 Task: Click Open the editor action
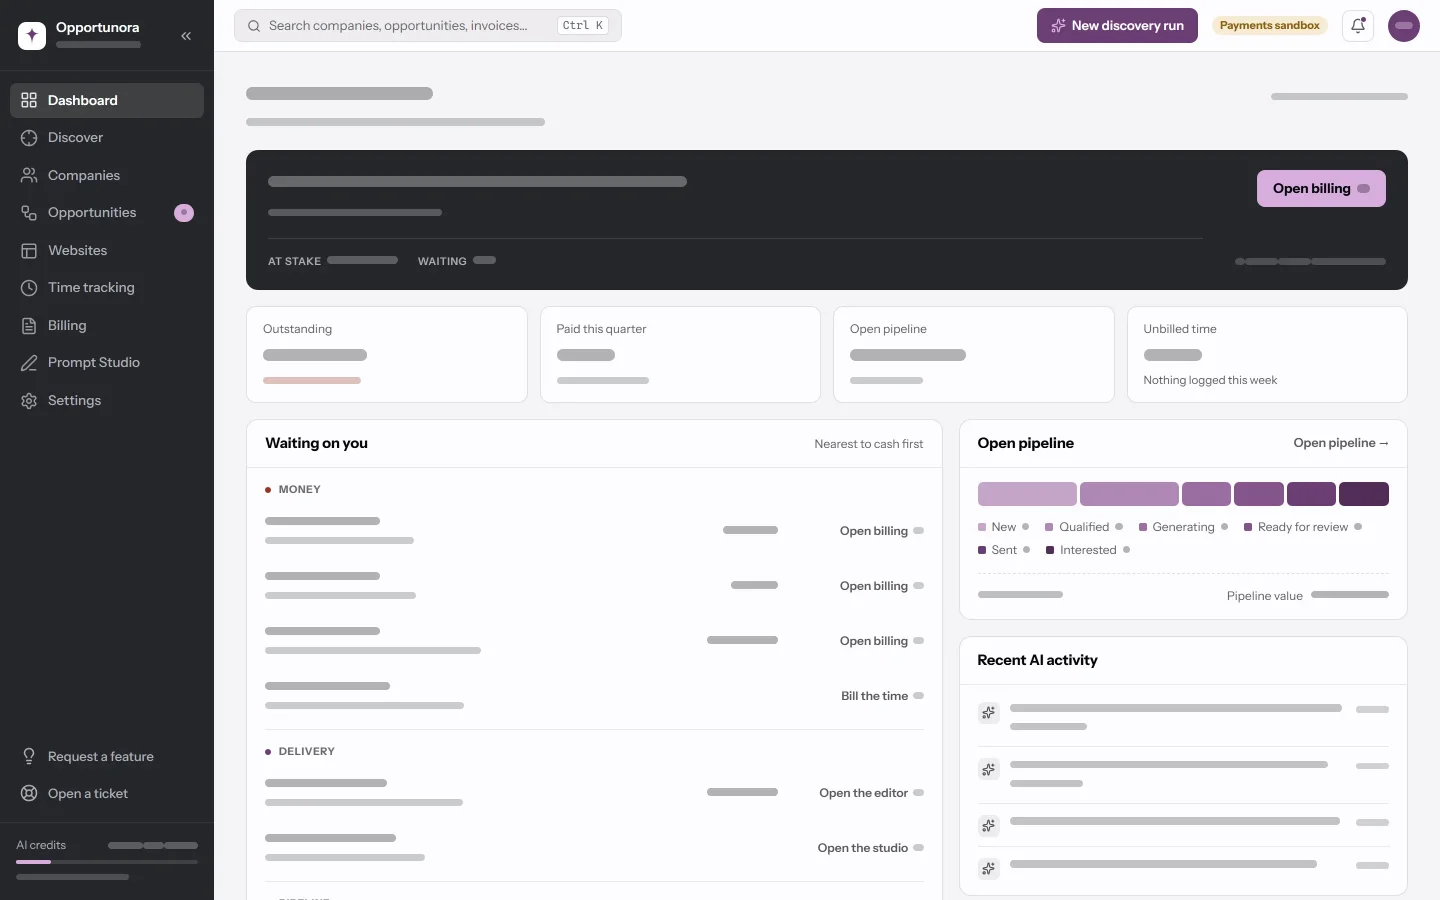pos(871,793)
